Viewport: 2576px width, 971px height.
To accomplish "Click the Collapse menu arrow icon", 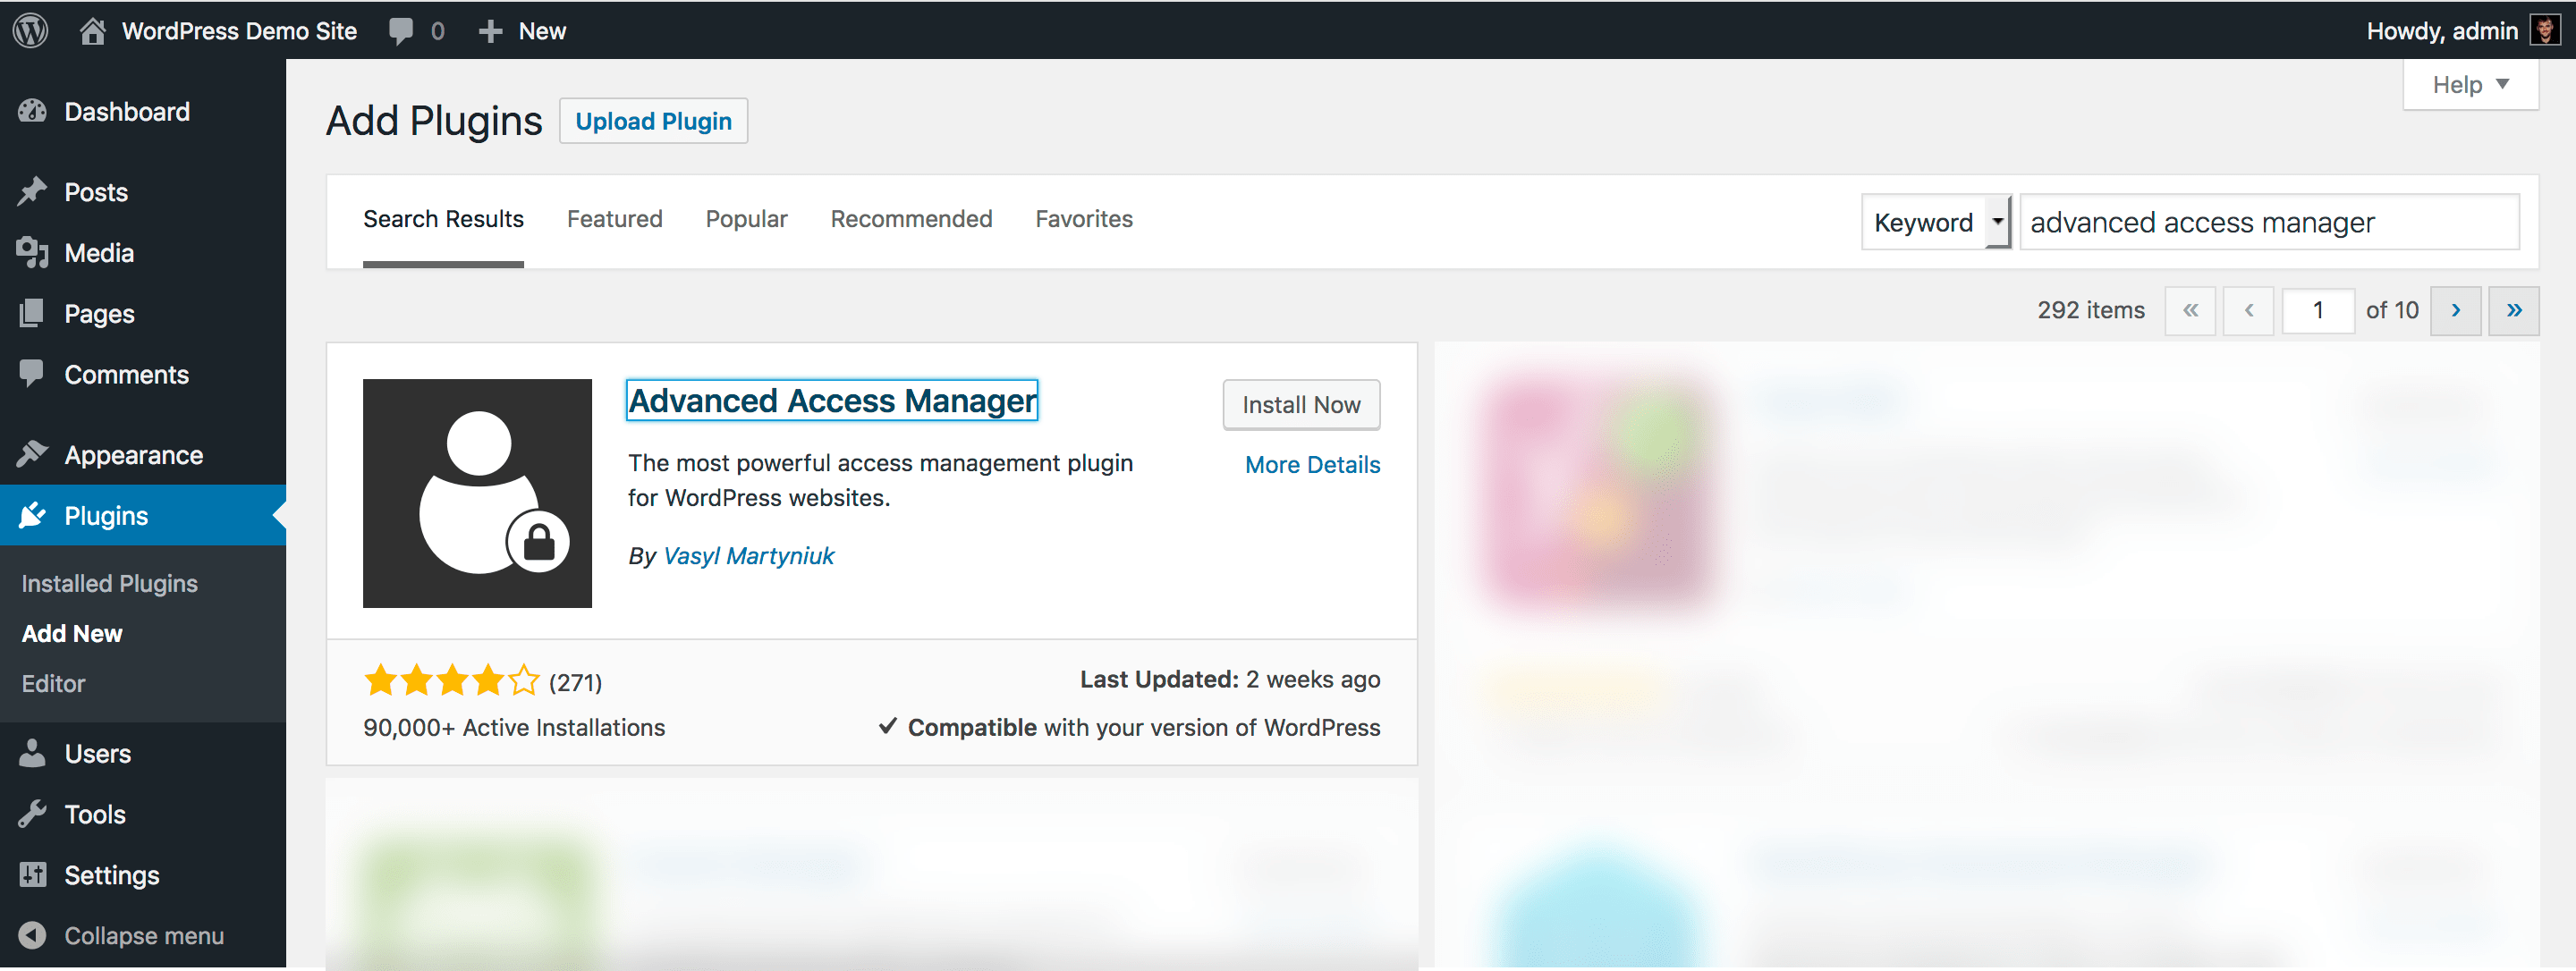I will 32,935.
